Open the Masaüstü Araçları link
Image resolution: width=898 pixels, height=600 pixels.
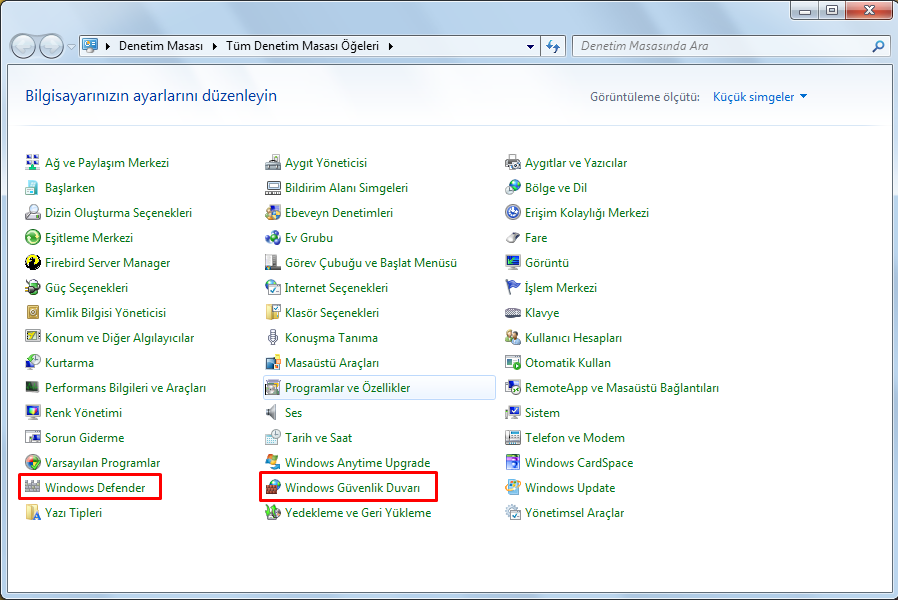(x=332, y=363)
